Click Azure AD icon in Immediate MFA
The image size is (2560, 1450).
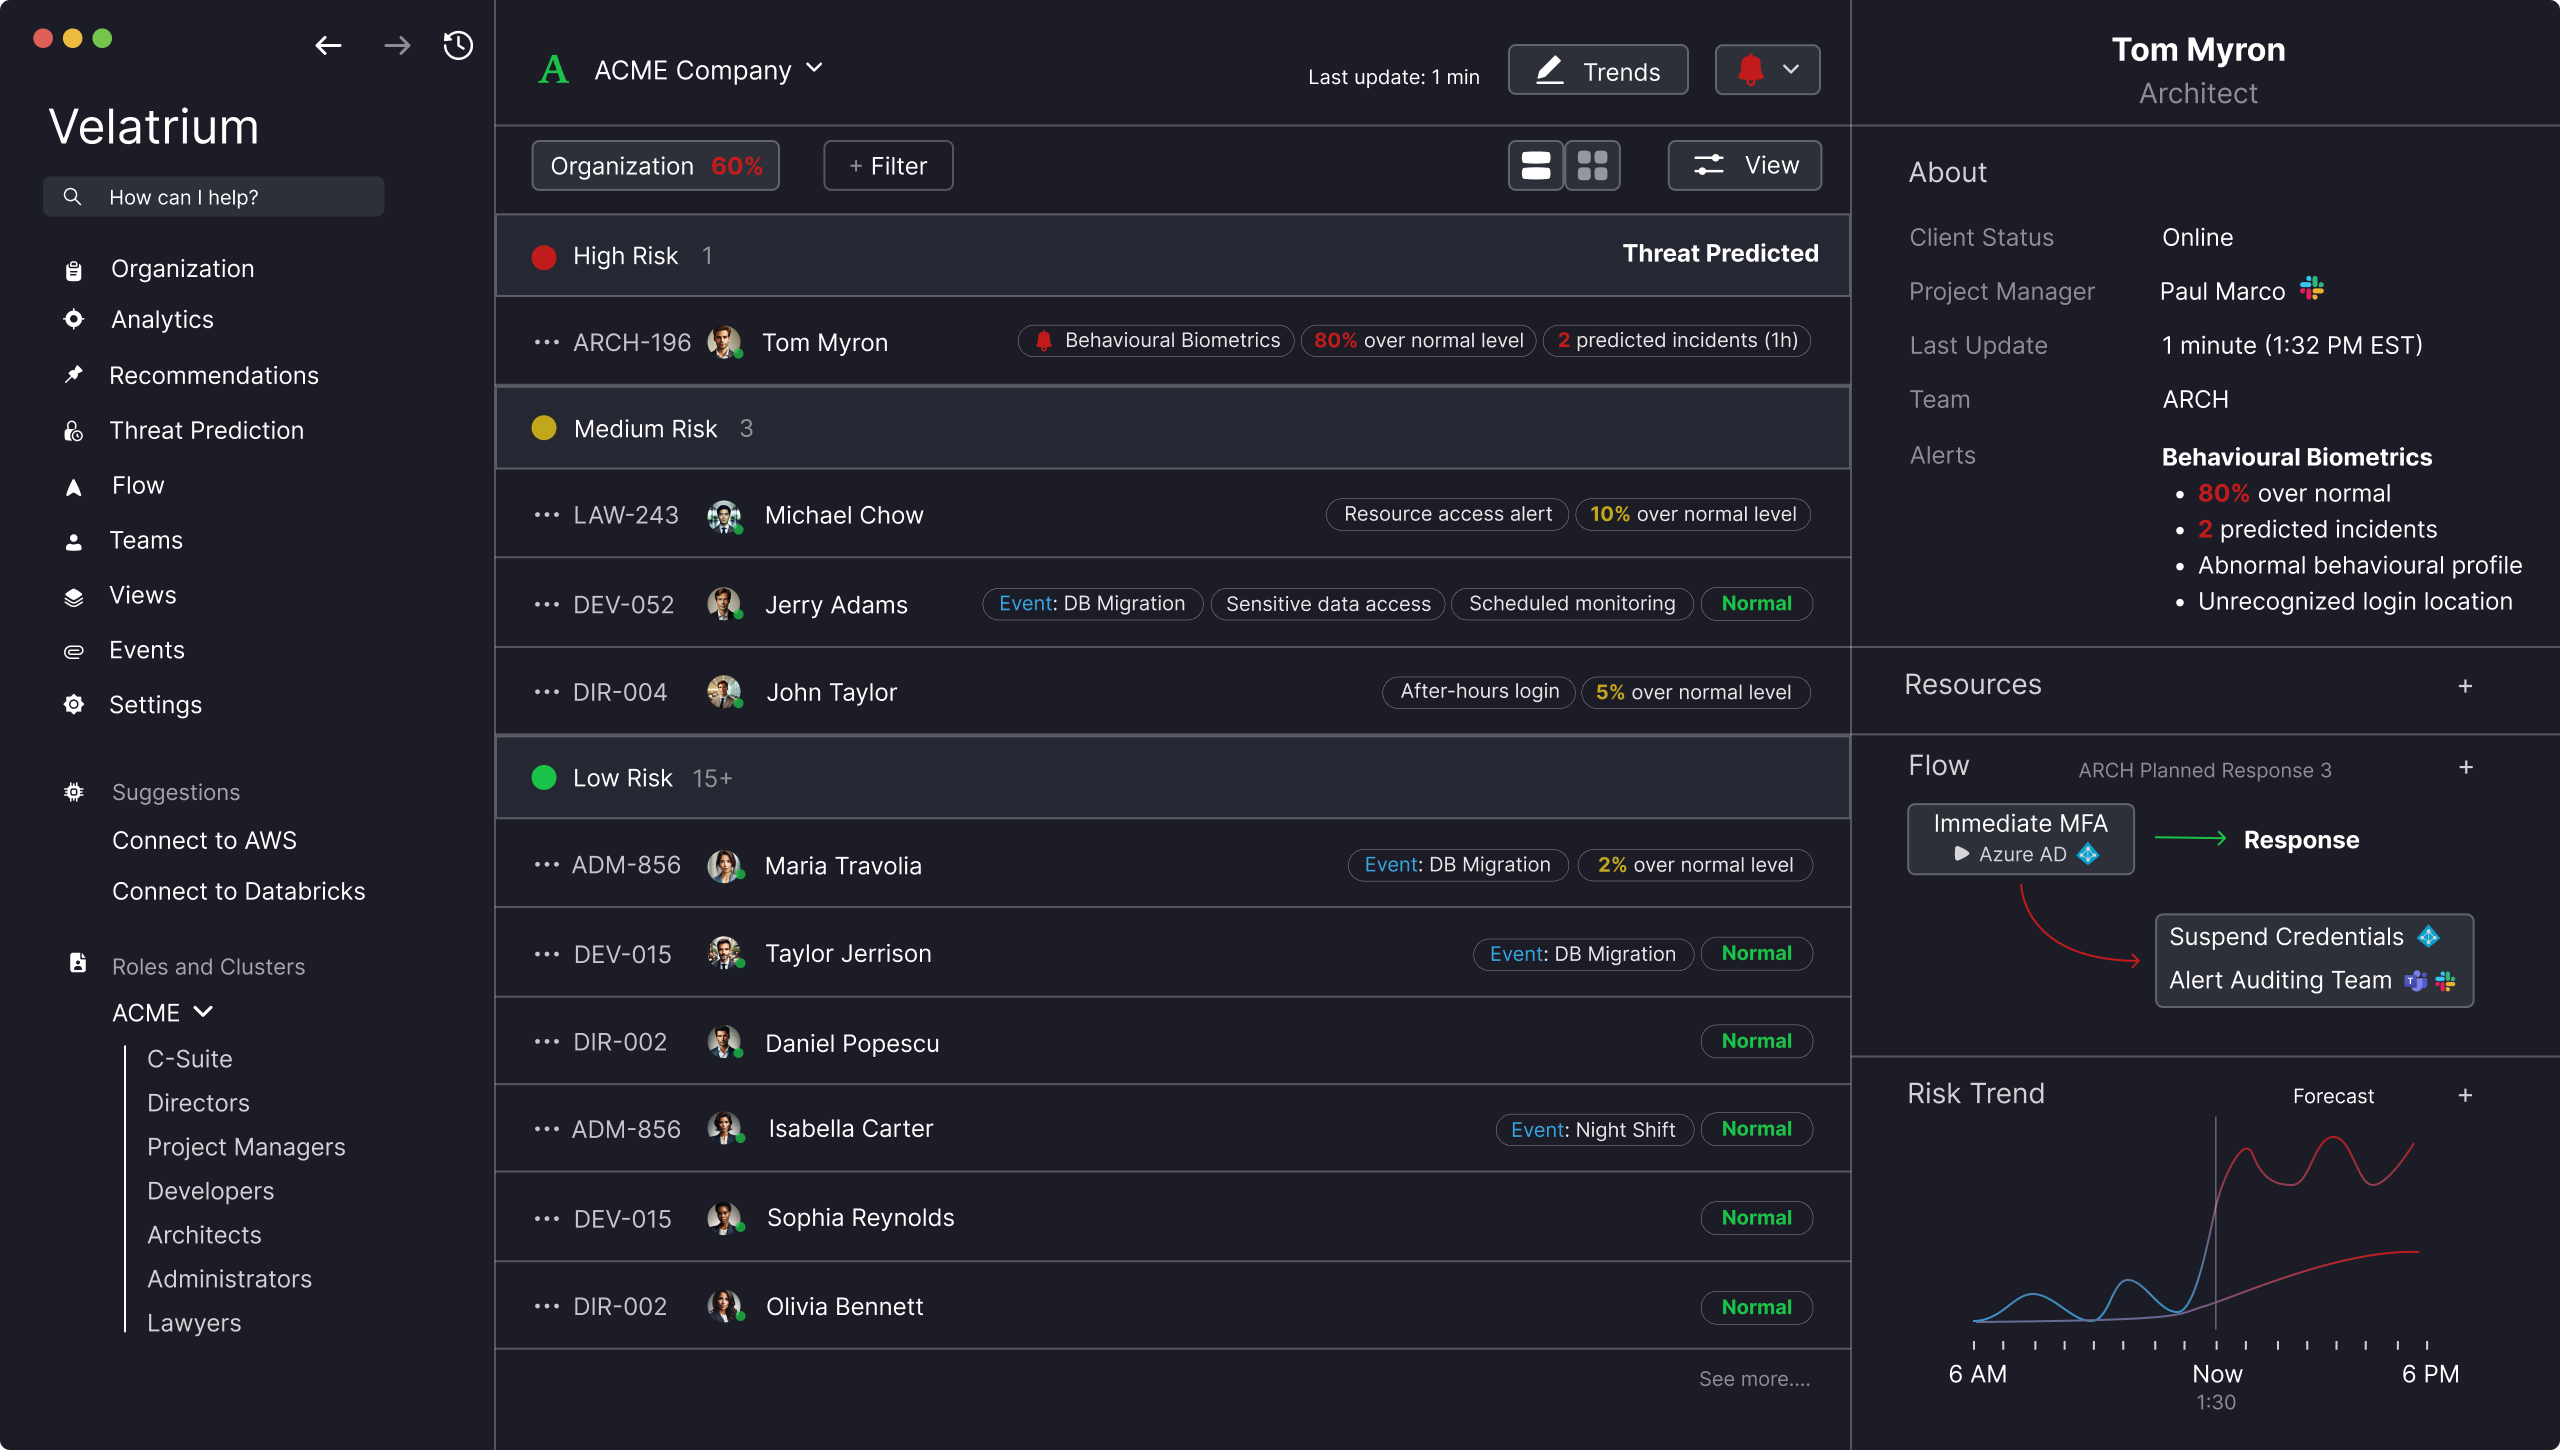[x=2088, y=854]
